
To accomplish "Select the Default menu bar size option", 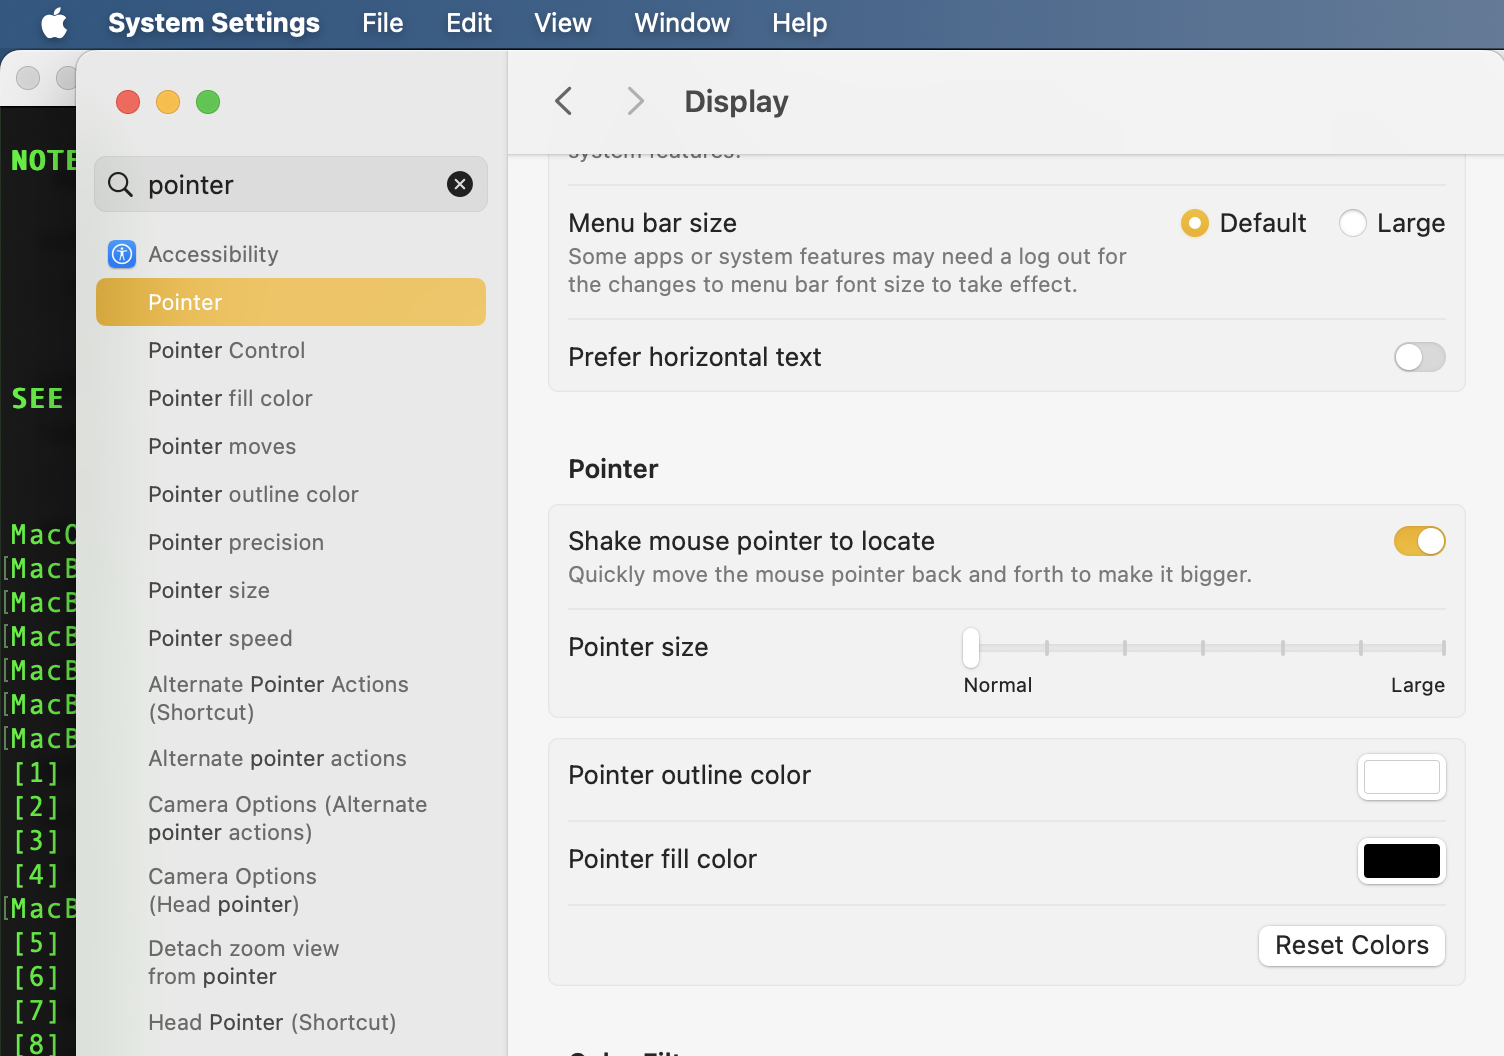I will pos(1194,223).
